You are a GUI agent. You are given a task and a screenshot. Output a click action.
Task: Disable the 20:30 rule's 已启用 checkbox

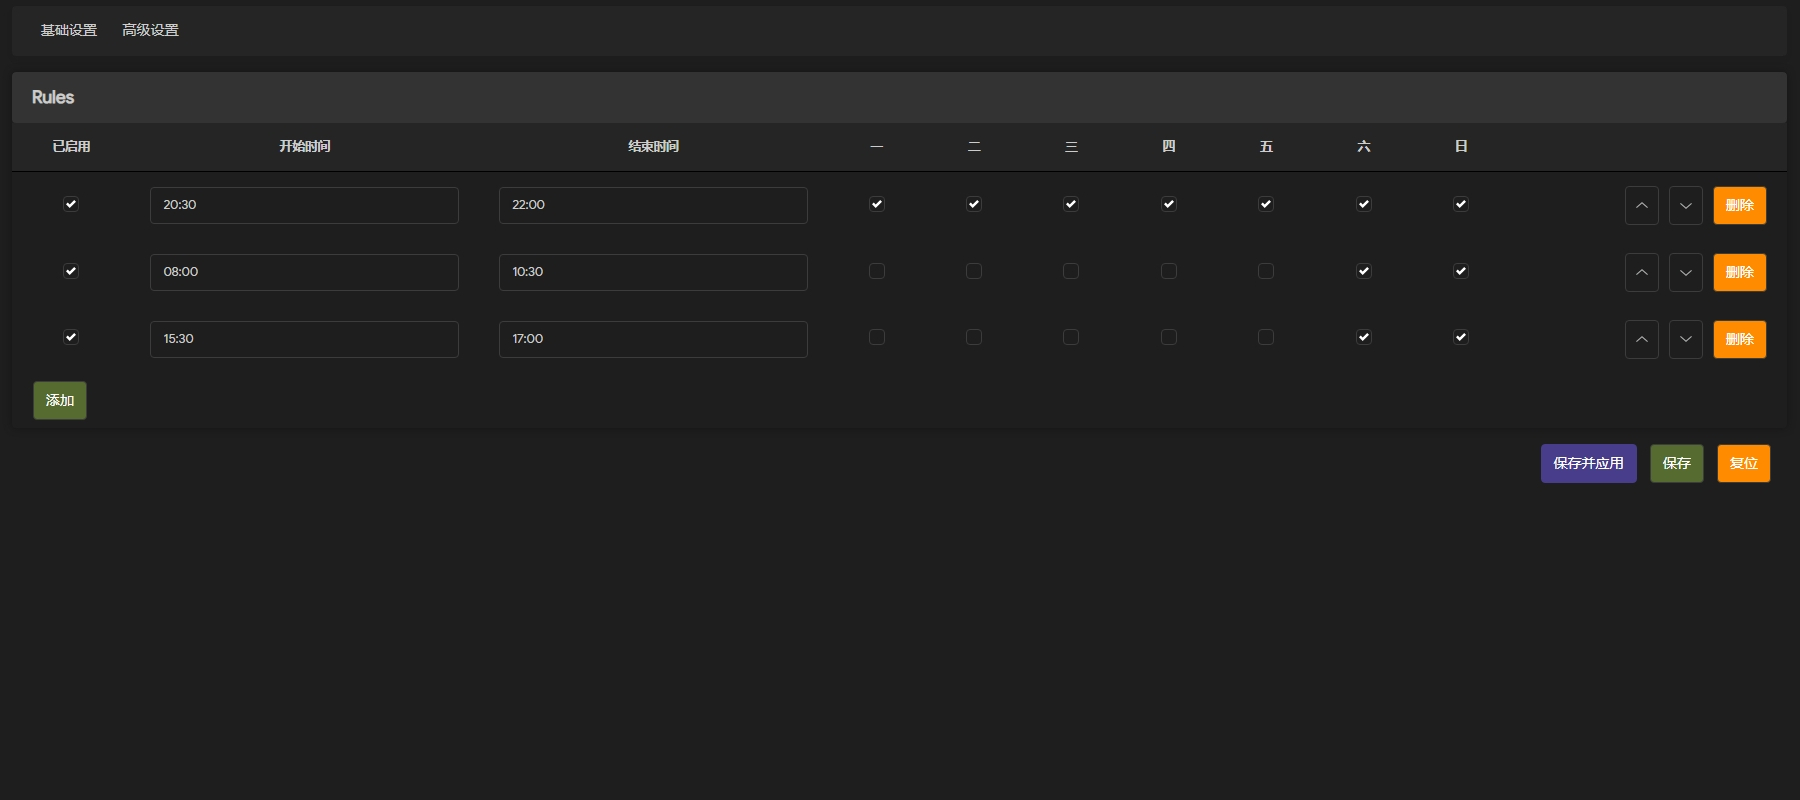tap(71, 204)
